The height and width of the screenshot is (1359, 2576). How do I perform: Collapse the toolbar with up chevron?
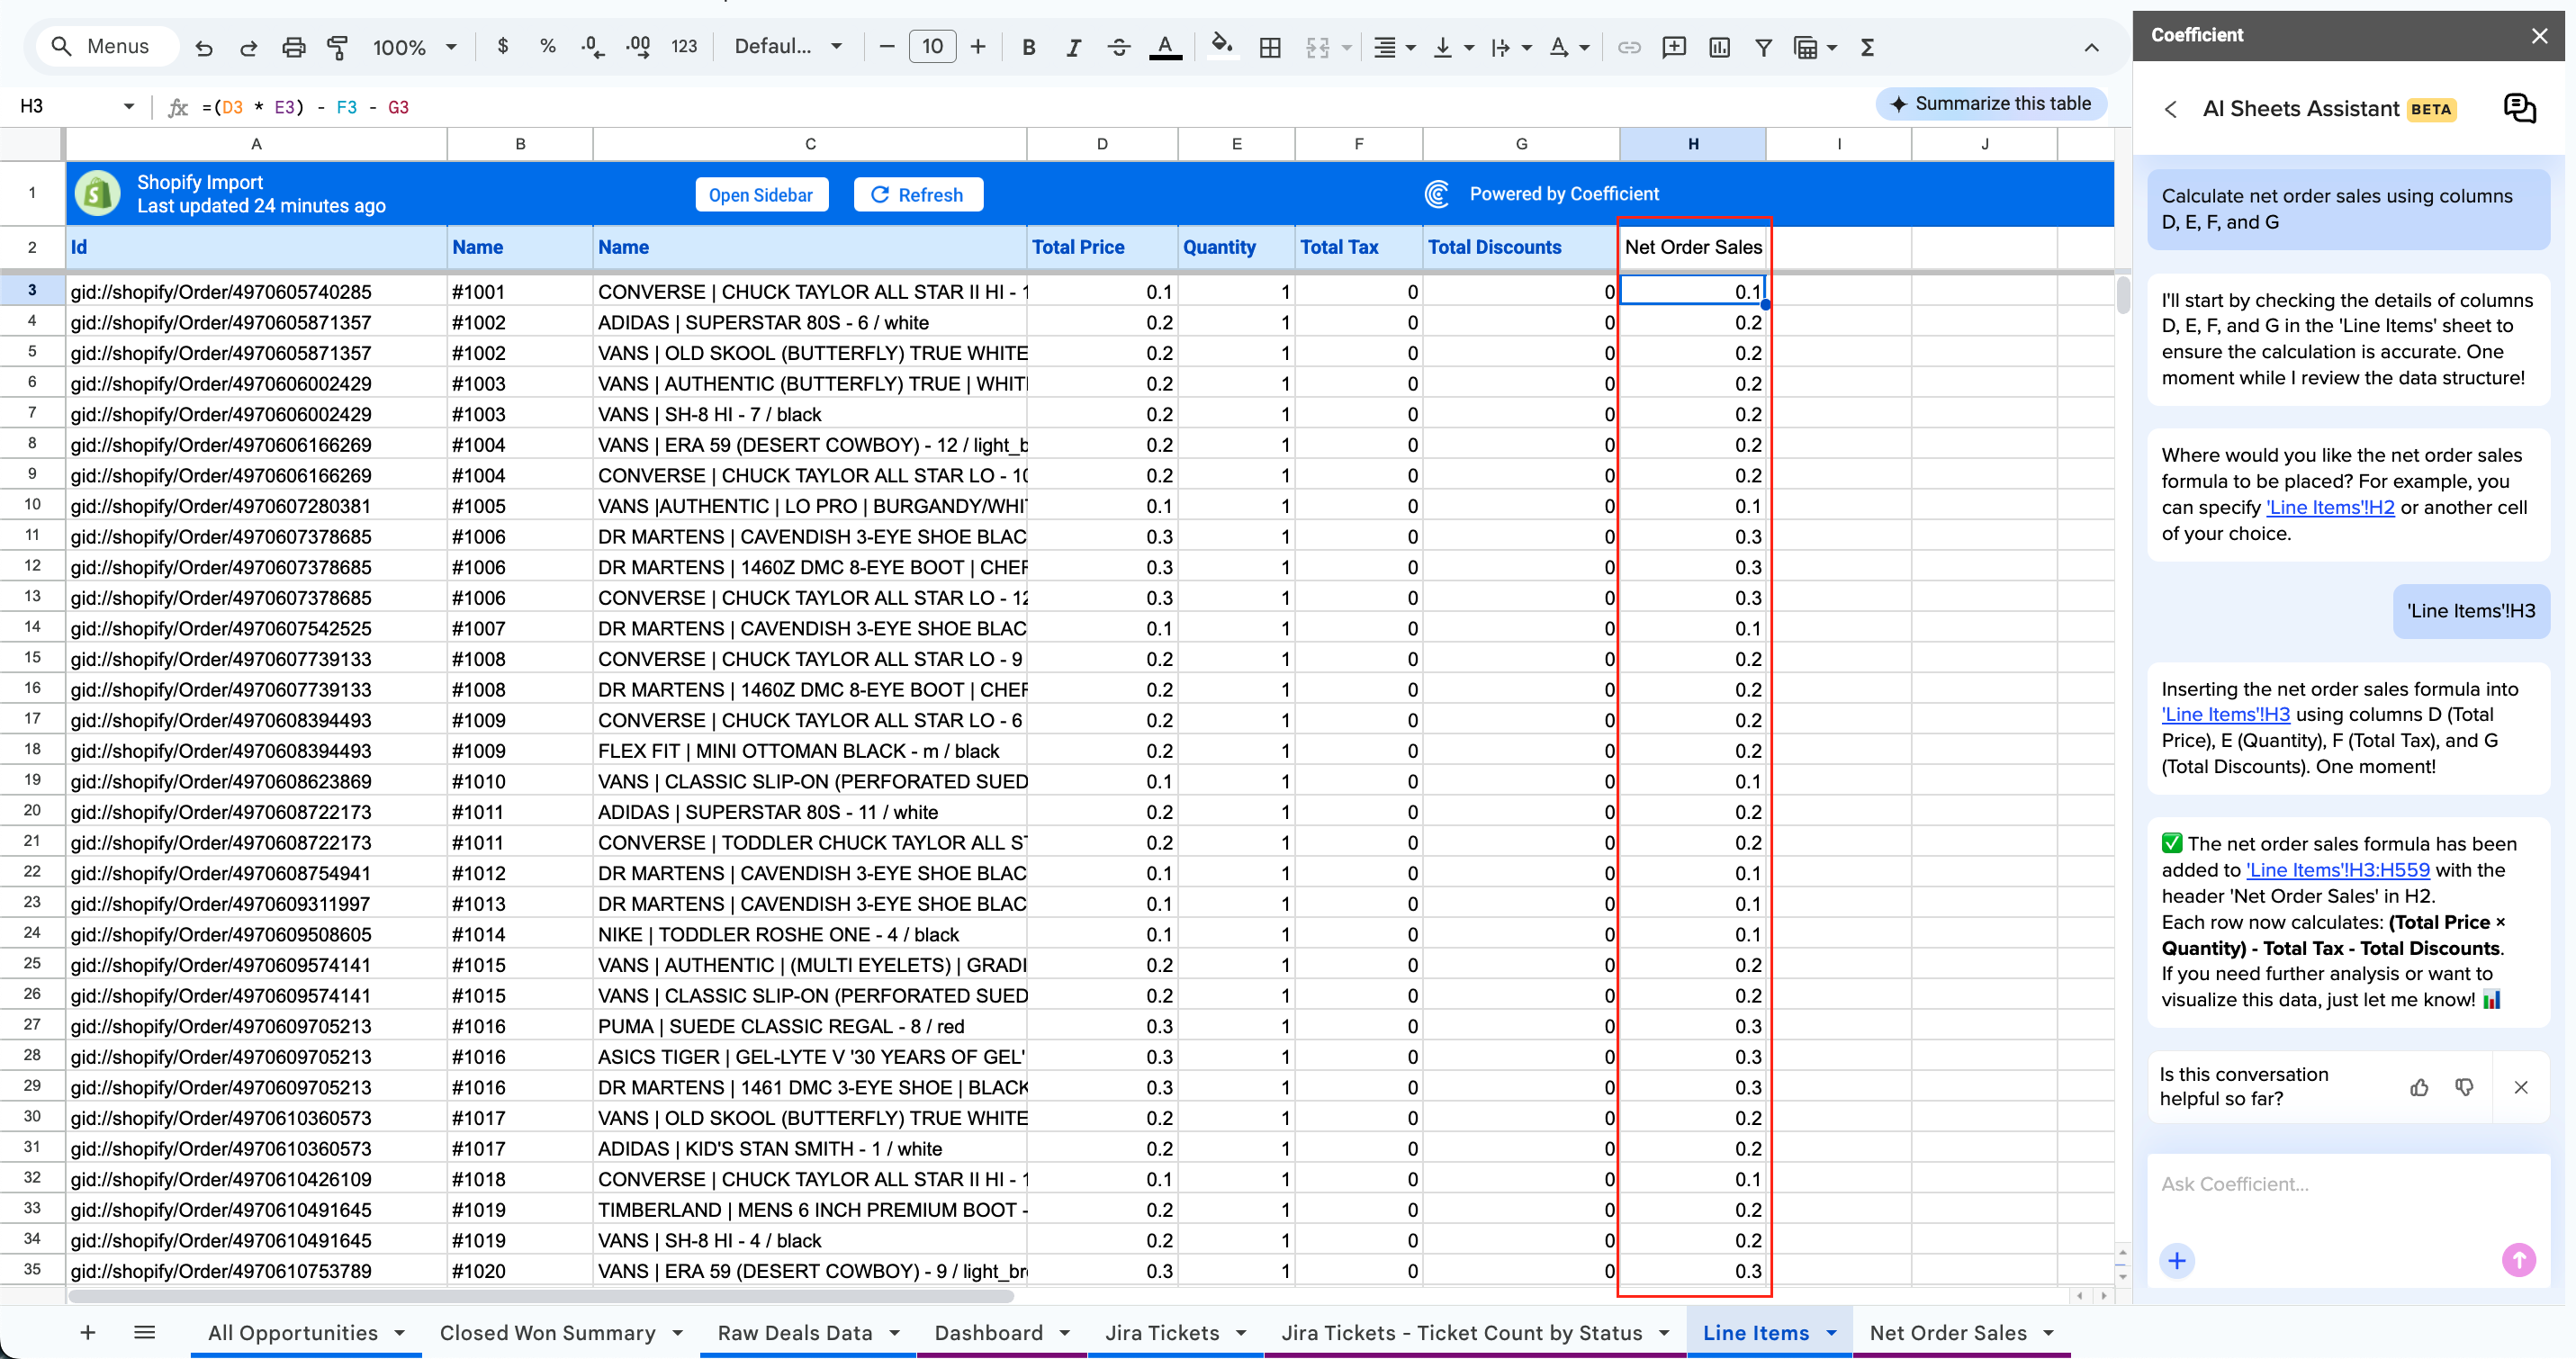pyautogui.click(x=2091, y=47)
